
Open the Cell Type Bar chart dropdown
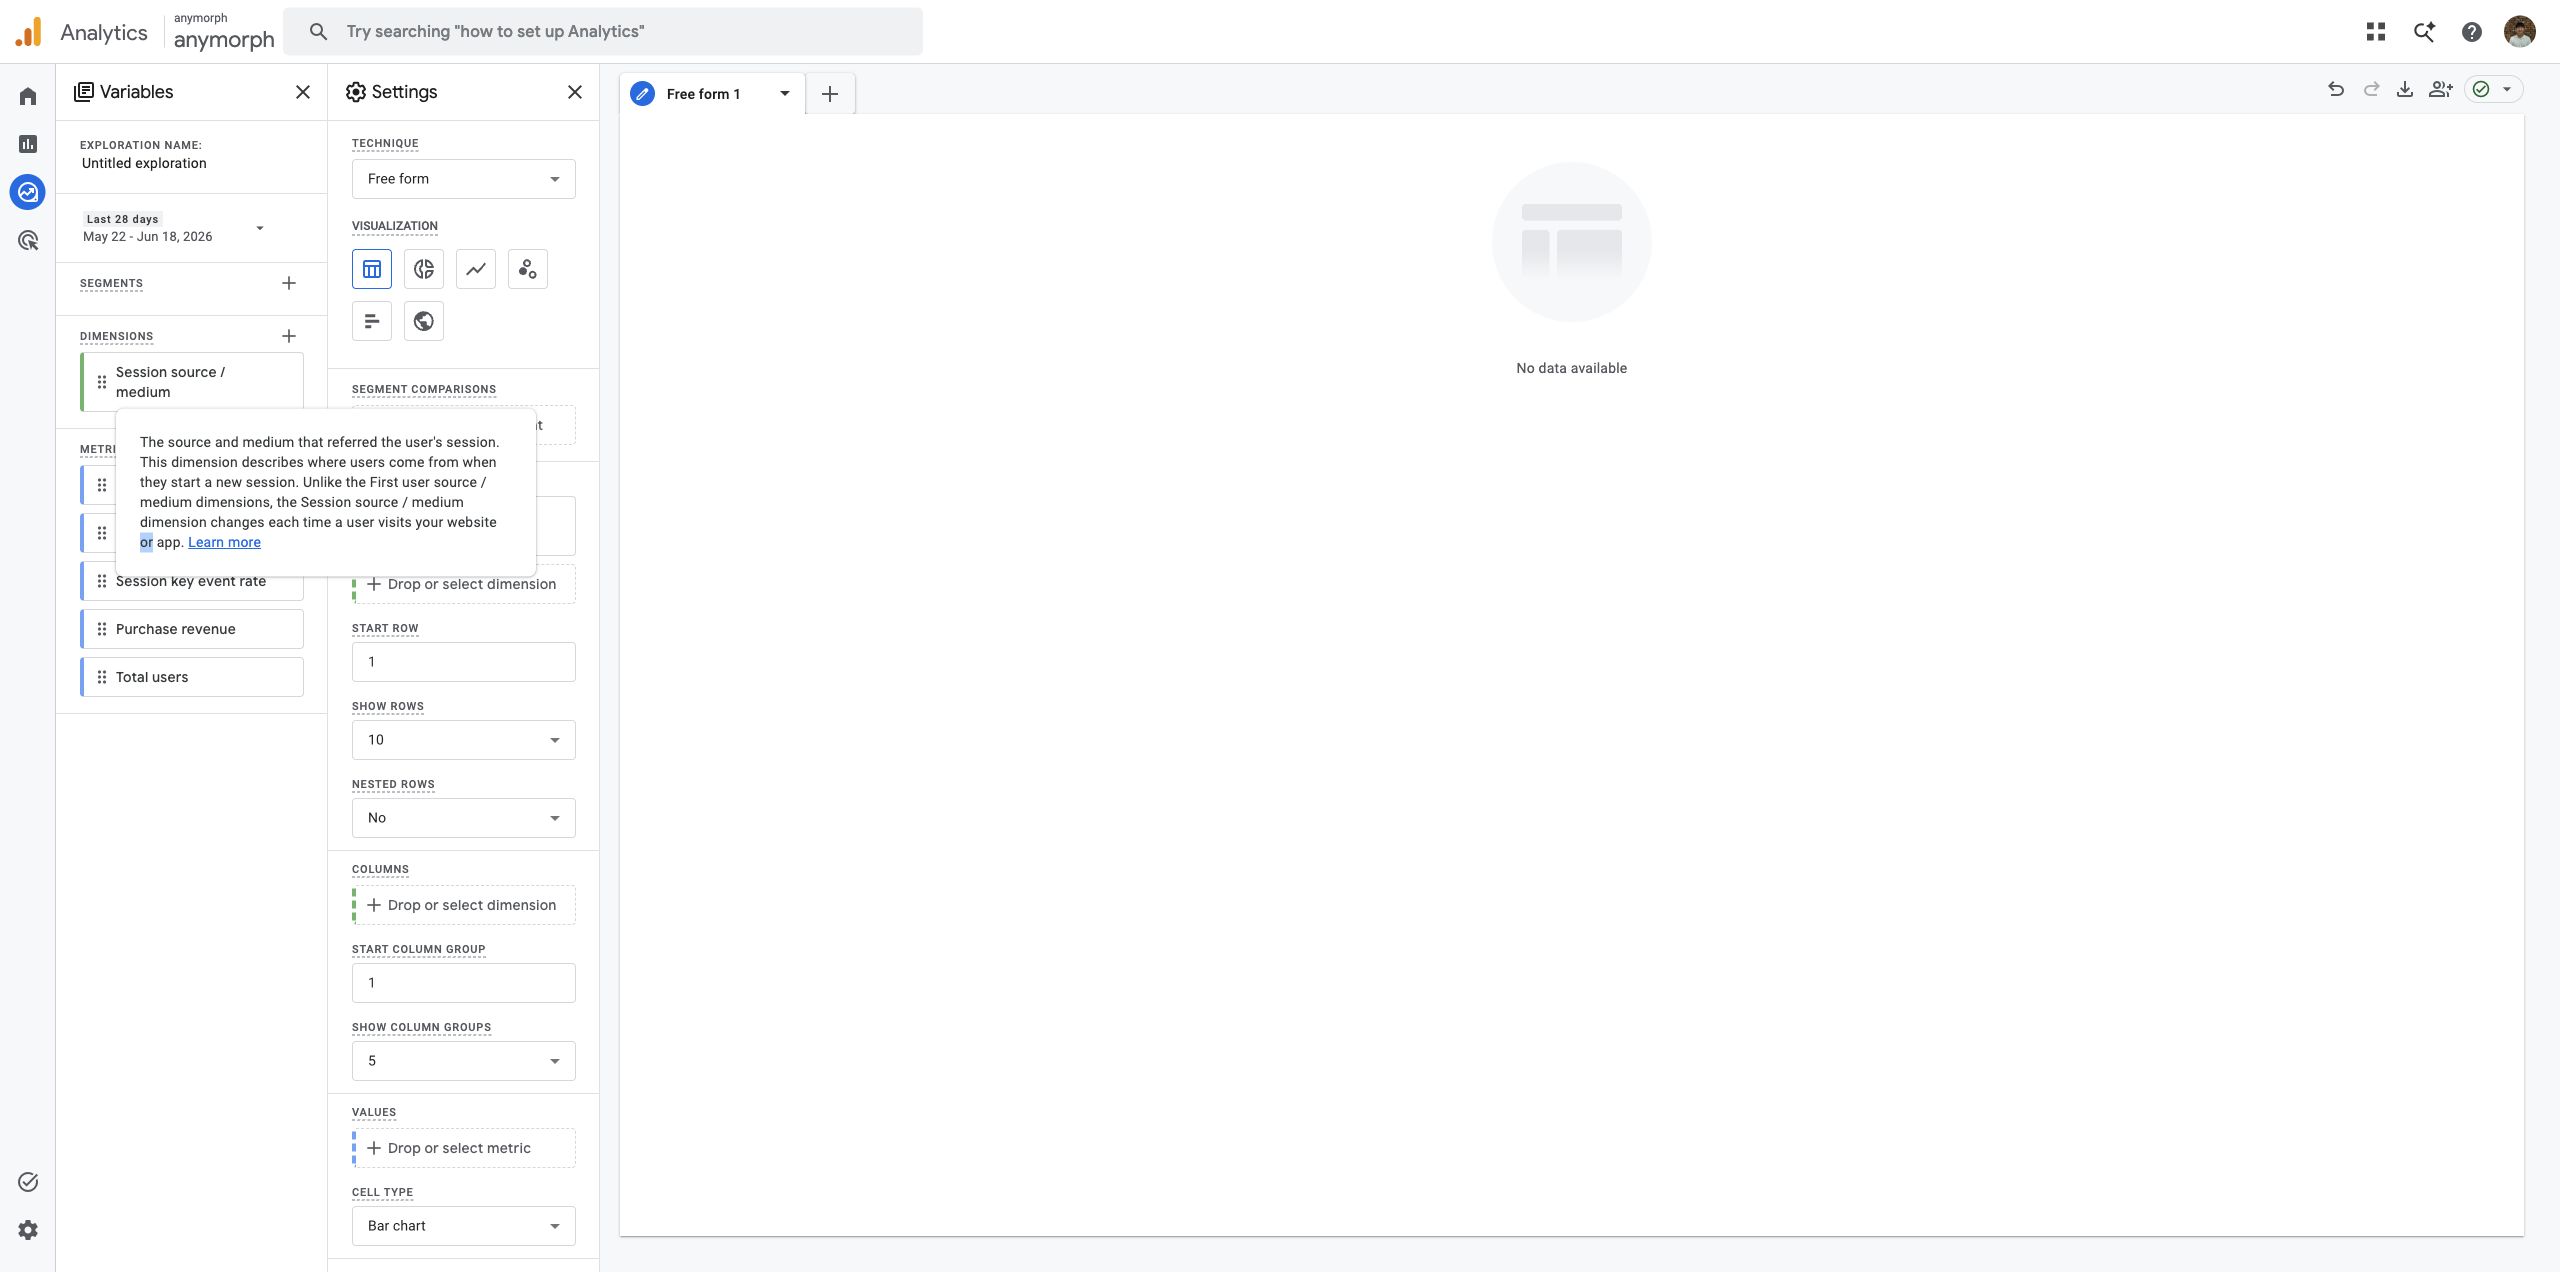tap(464, 1226)
